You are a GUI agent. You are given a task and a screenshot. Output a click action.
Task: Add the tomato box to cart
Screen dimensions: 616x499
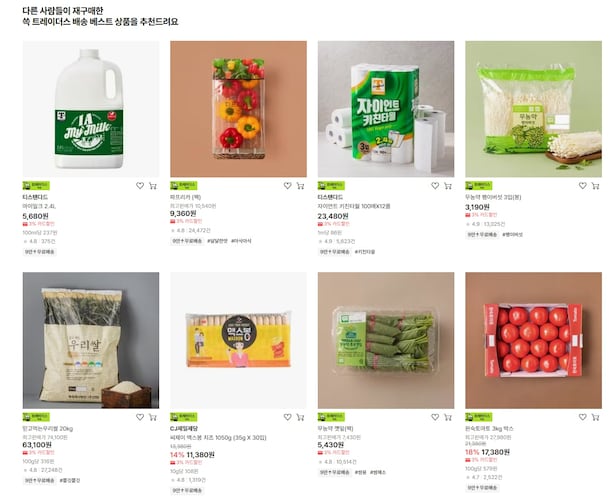coord(596,417)
